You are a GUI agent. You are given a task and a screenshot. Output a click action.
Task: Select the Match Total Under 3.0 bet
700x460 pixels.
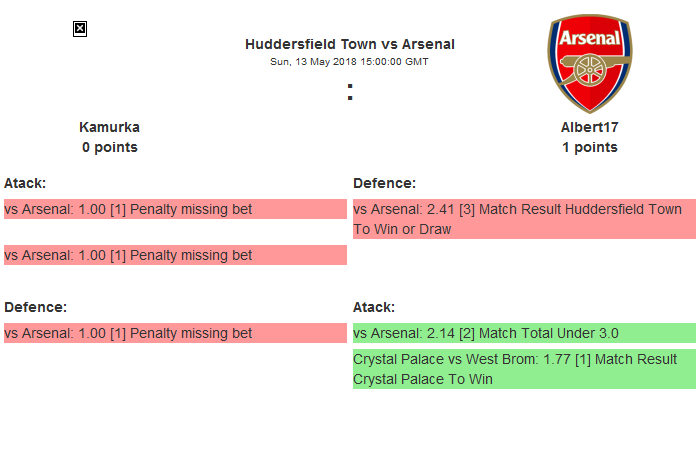tap(524, 333)
